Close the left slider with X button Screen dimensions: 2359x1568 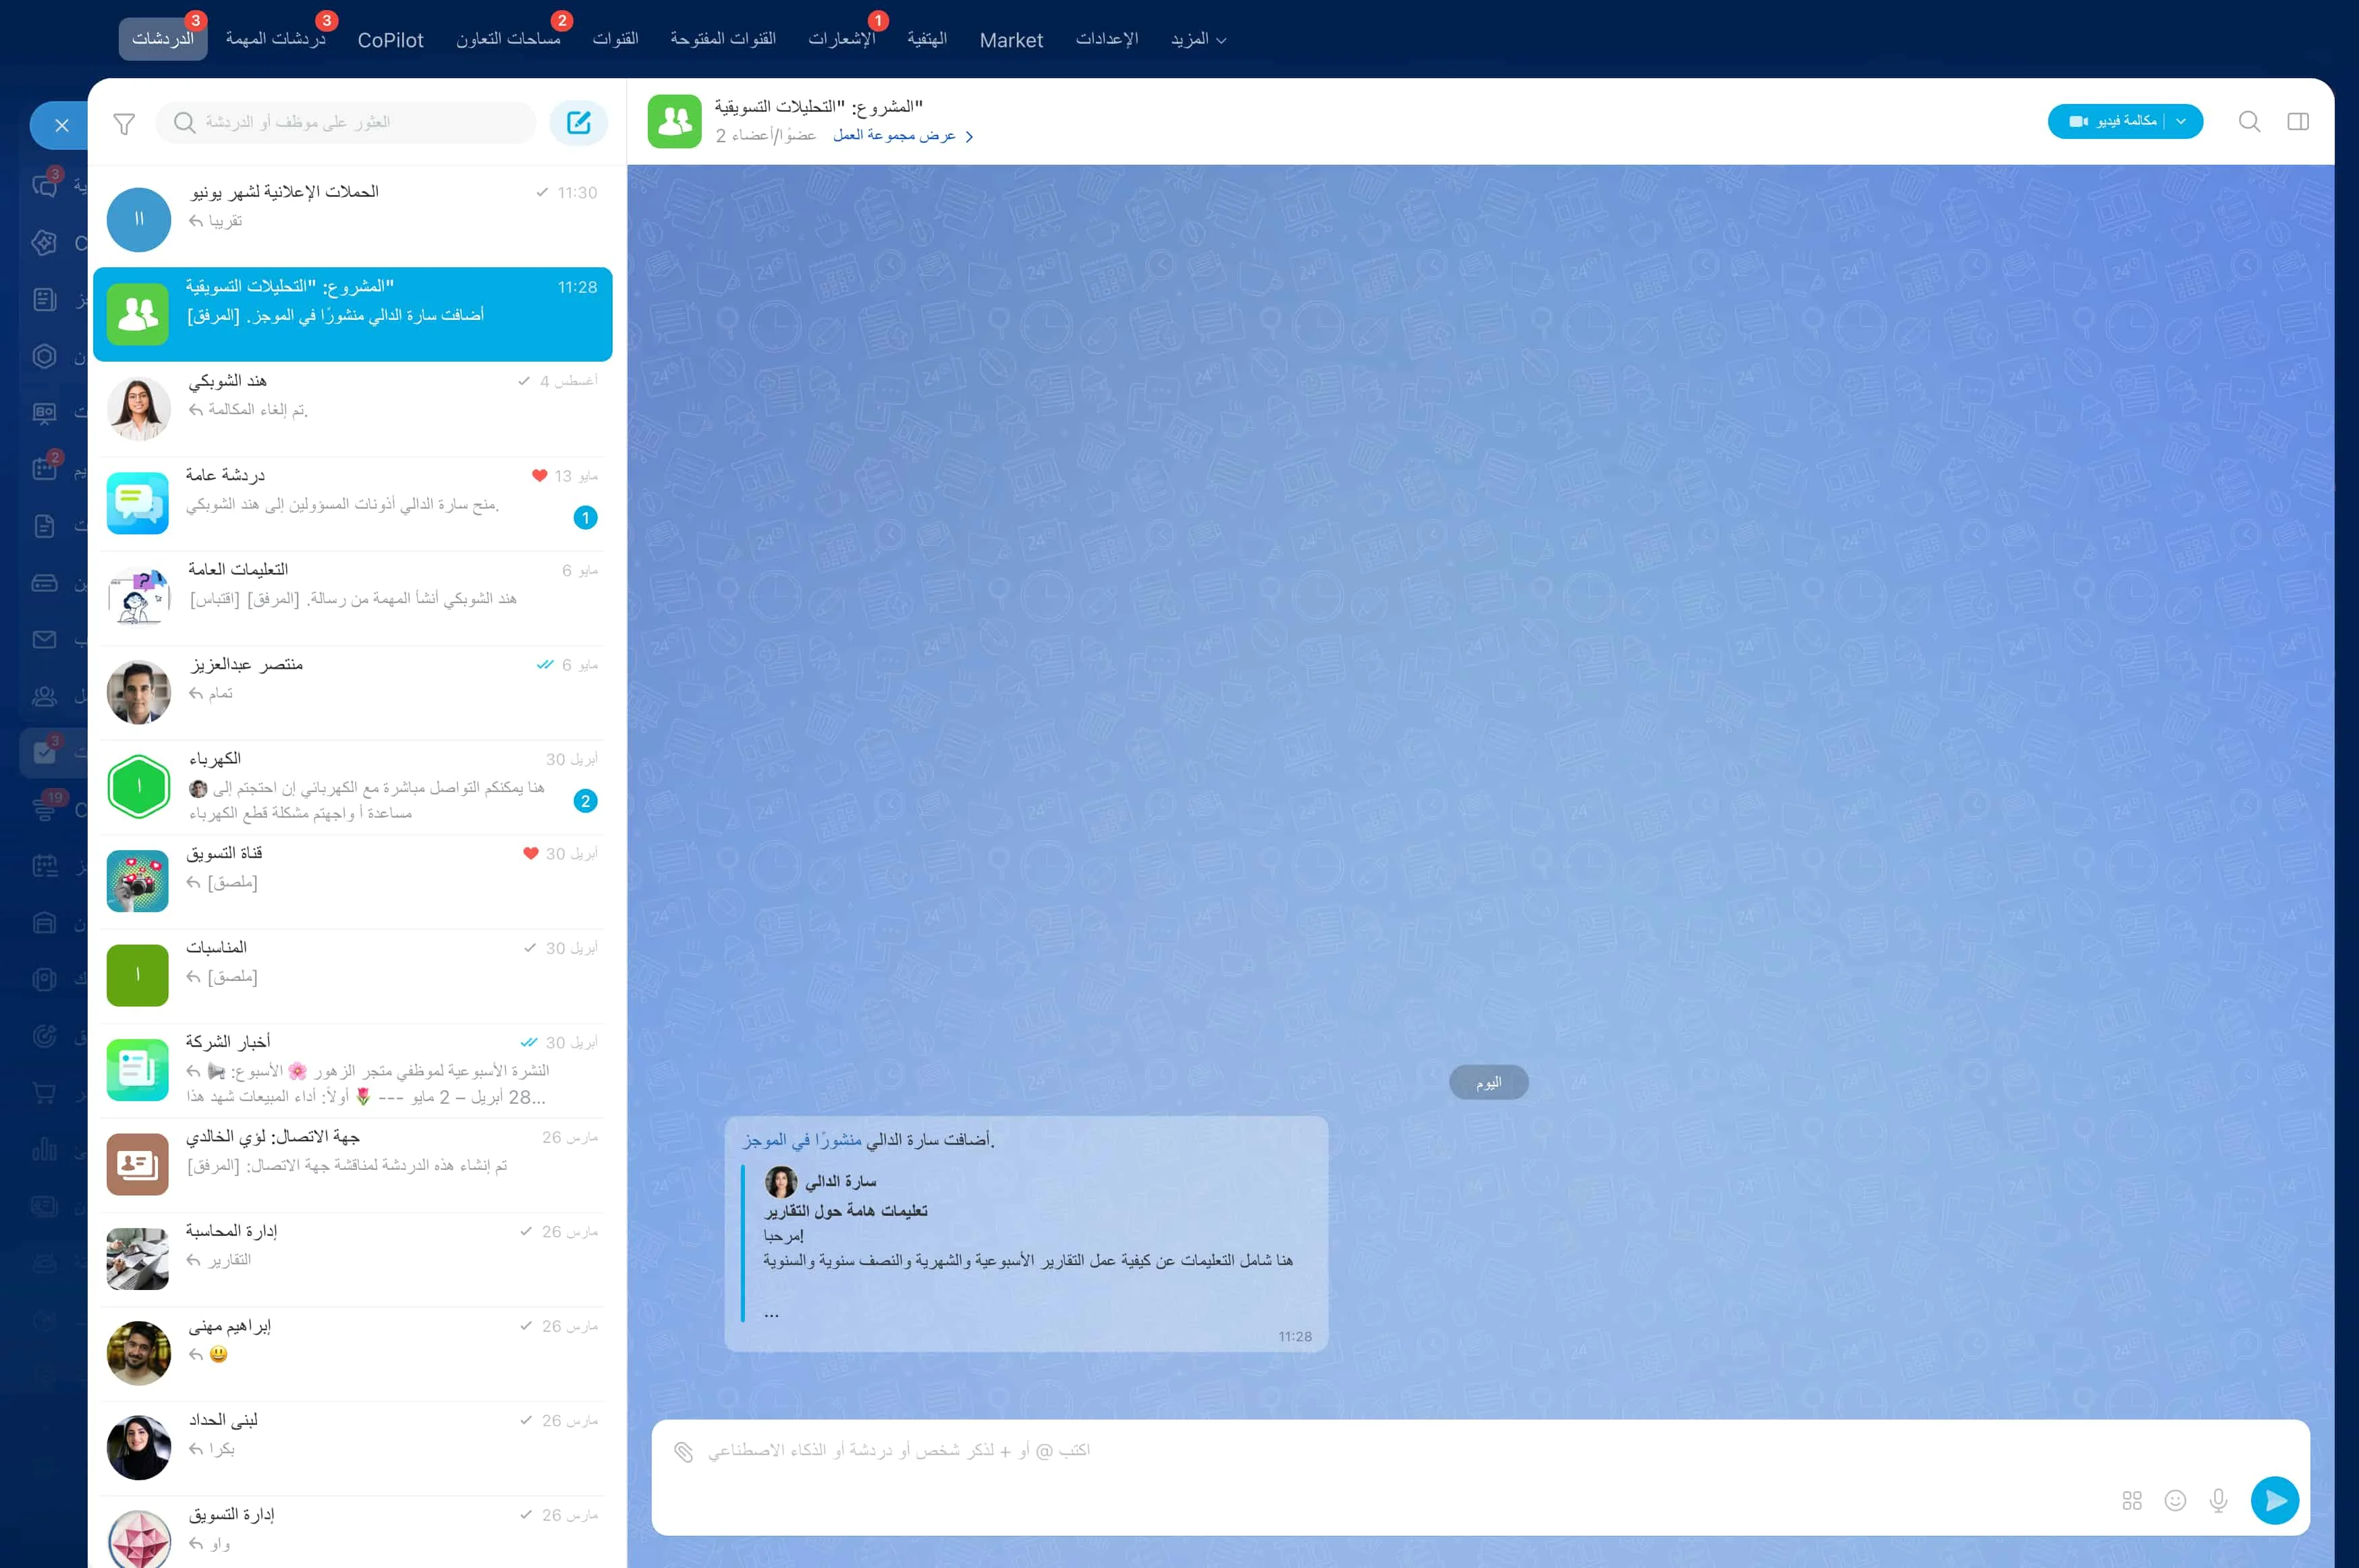pyautogui.click(x=61, y=125)
